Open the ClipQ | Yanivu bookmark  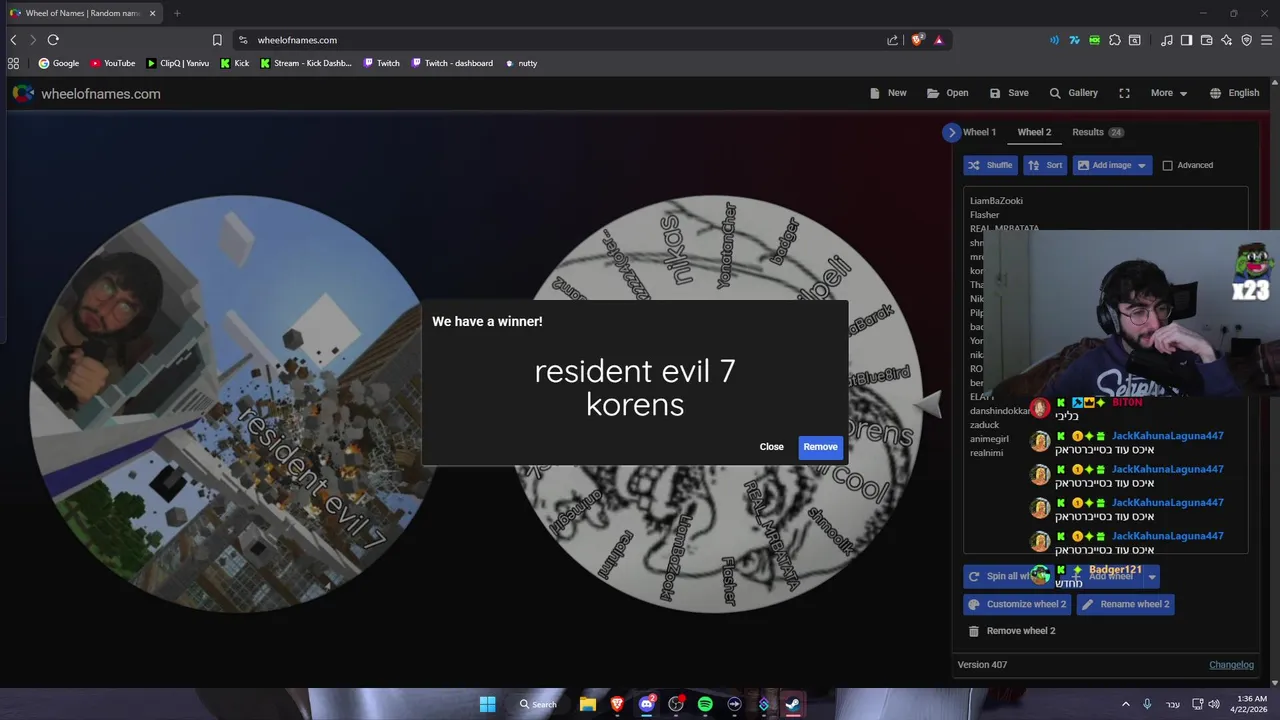(178, 63)
